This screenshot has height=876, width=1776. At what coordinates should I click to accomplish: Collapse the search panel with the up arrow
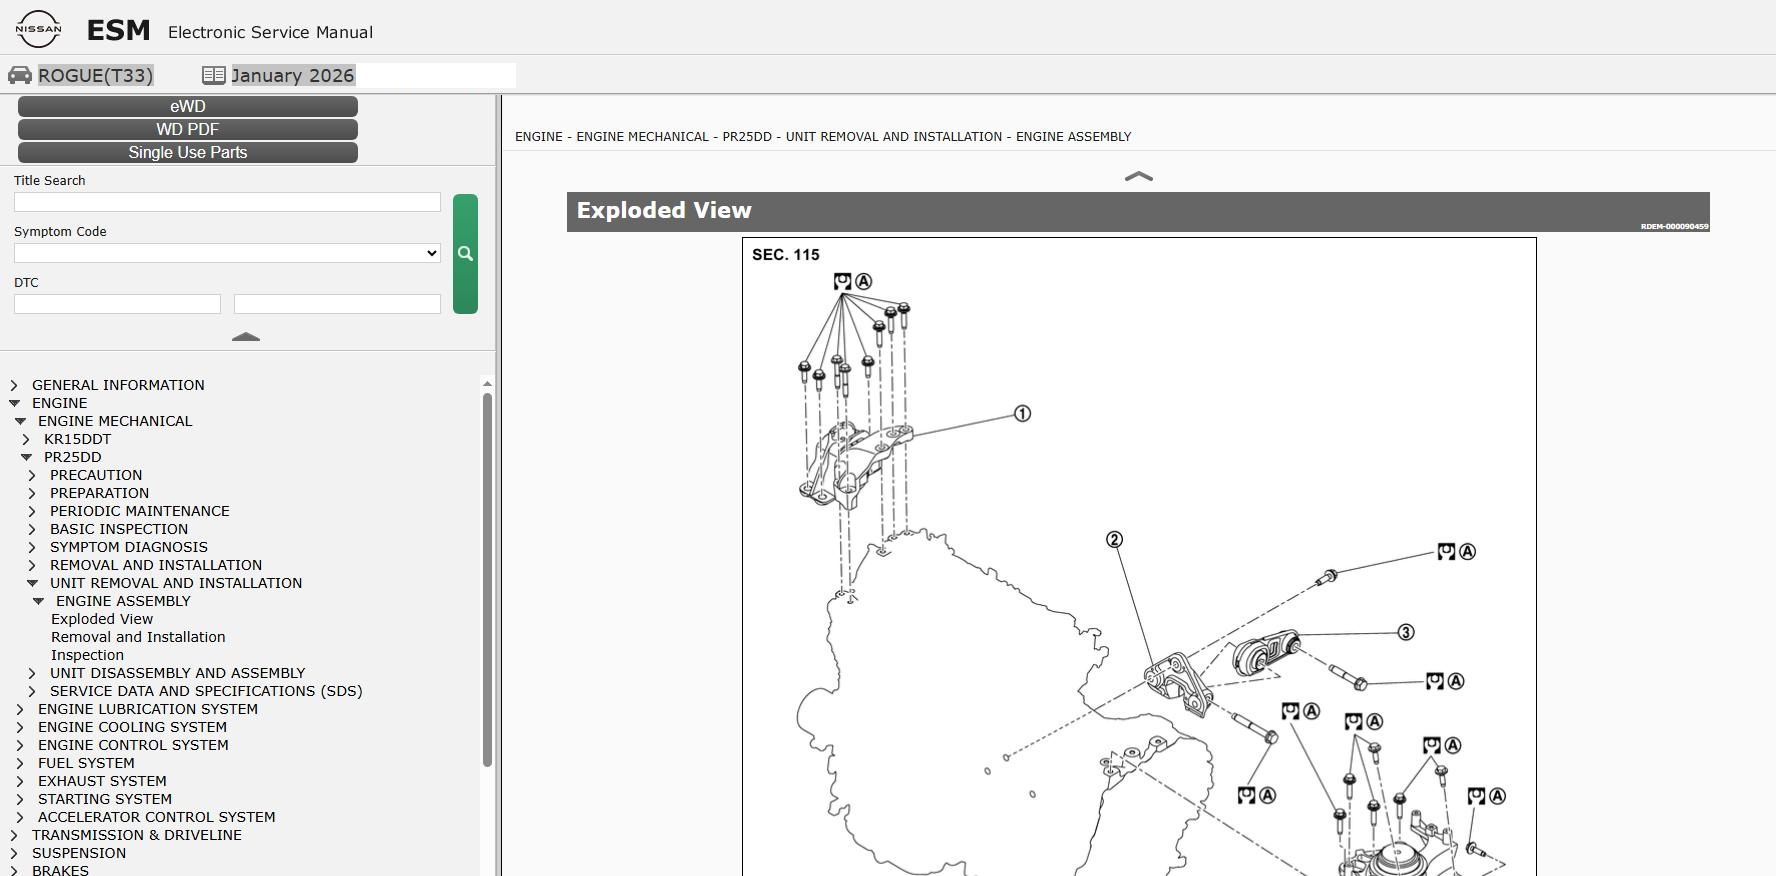point(246,337)
